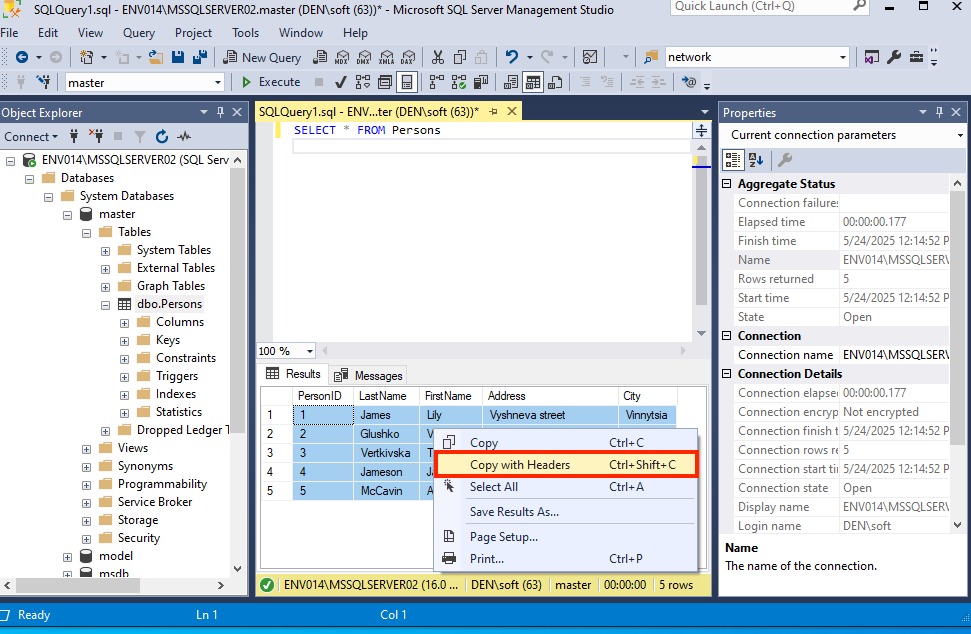
Task: Collapse Aggregate Status section in Properties
Action: pos(727,184)
